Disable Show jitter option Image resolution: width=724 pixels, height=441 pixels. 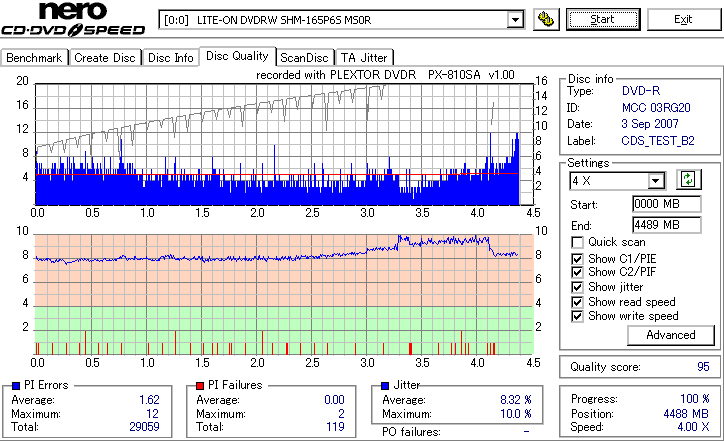(x=577, y=287)
